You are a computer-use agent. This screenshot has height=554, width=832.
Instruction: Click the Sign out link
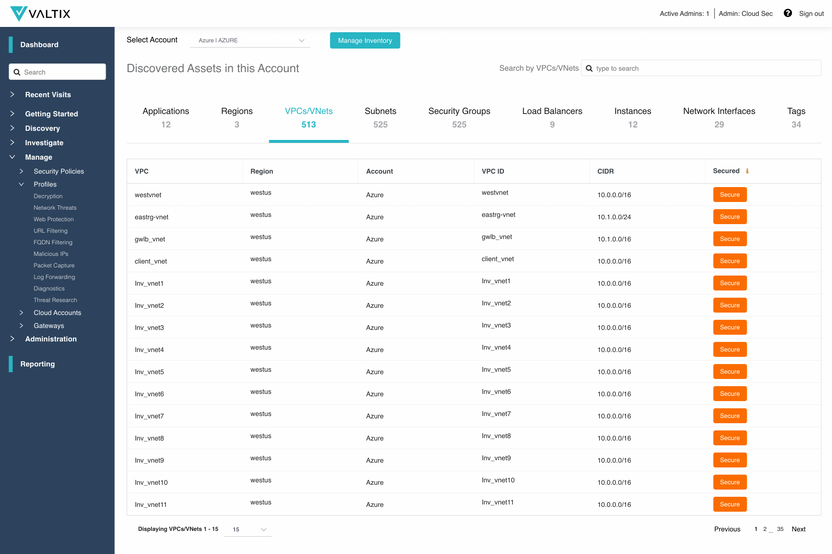click(811, 14)
